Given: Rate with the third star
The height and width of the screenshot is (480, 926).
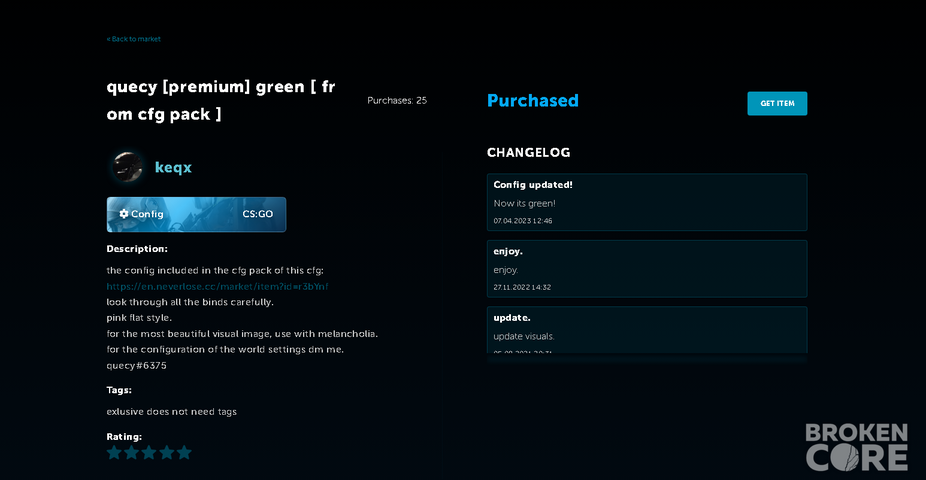Looking at the screenshot, I should pos(149,453).
